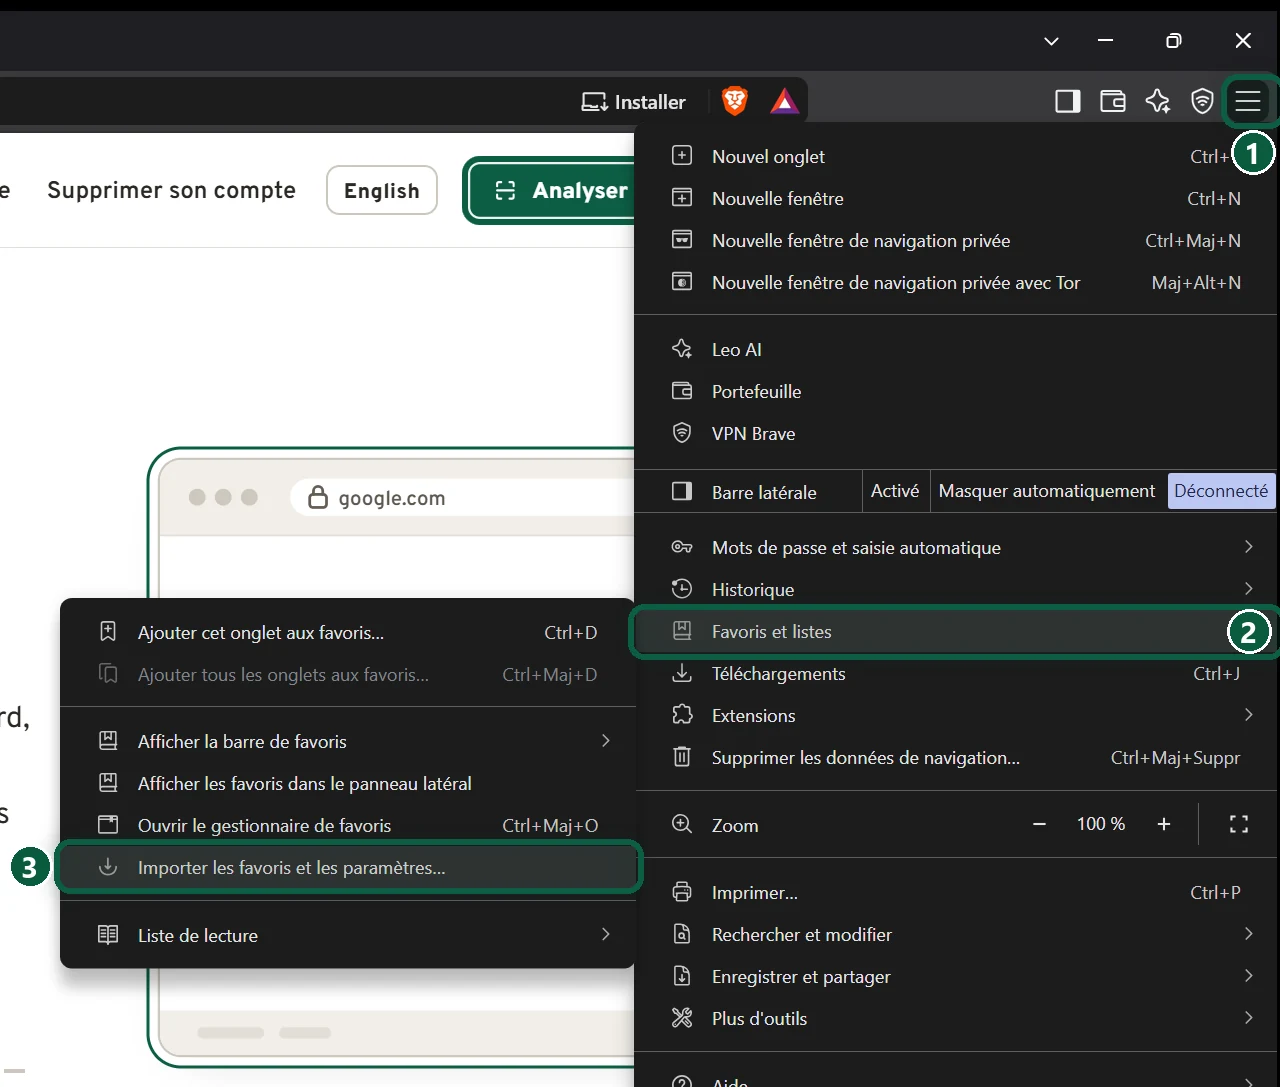The image size is (1280, 1087).
Task: Select VPN Brave menu item
Action: coord(955,433)
